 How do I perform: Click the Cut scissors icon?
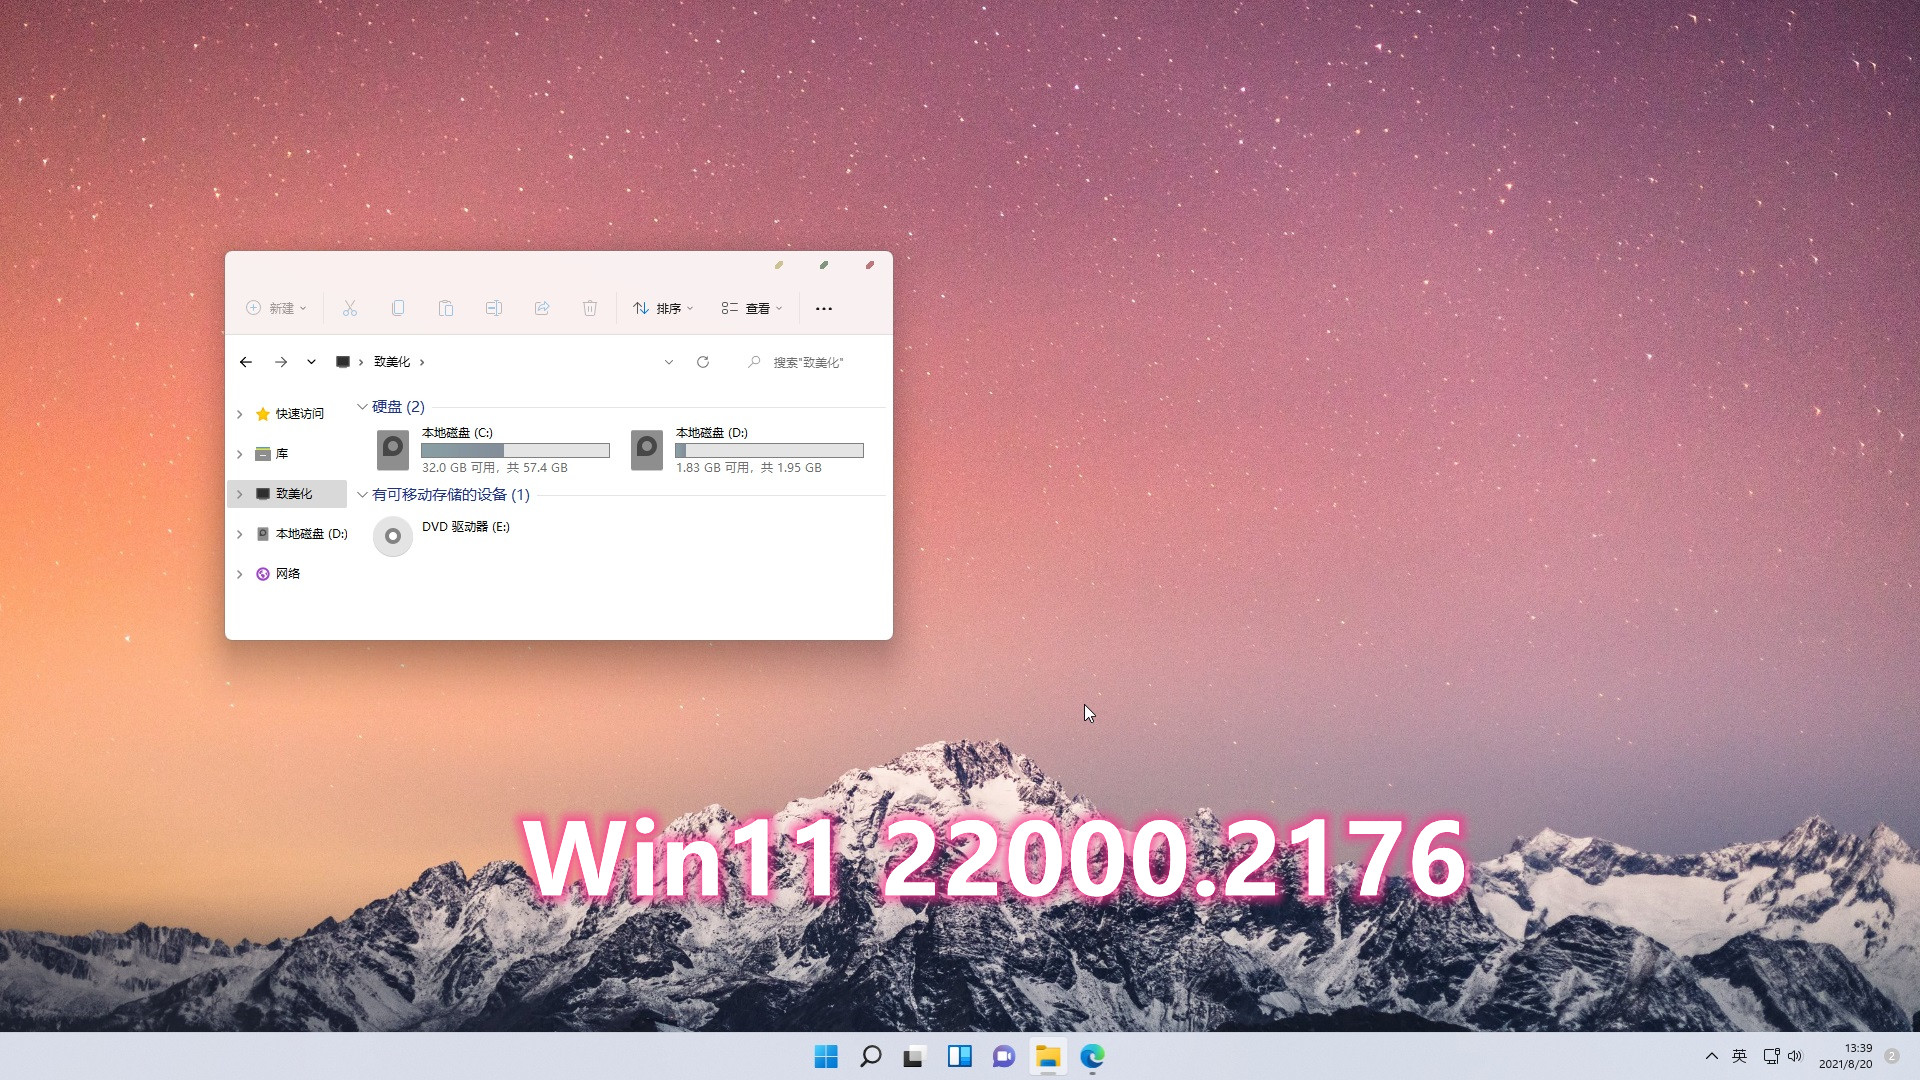[350, 308]
